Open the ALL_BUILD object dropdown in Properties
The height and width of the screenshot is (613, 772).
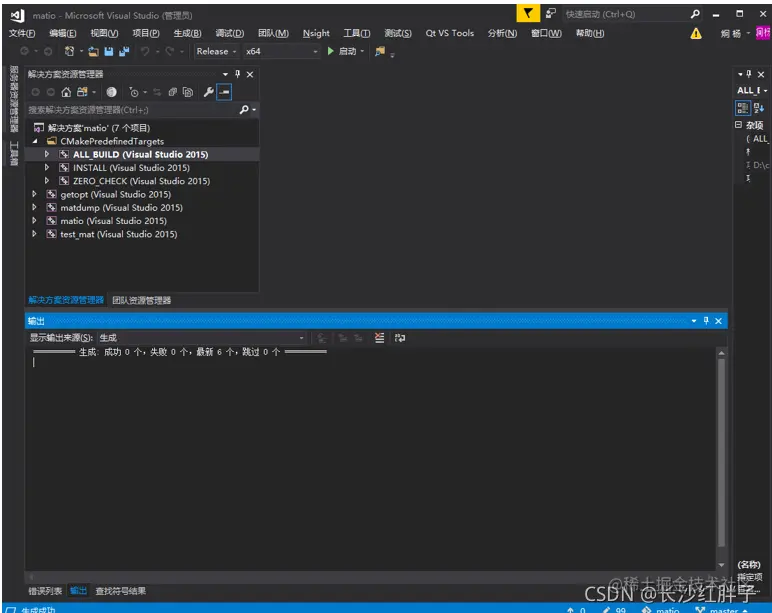point(752,91)
